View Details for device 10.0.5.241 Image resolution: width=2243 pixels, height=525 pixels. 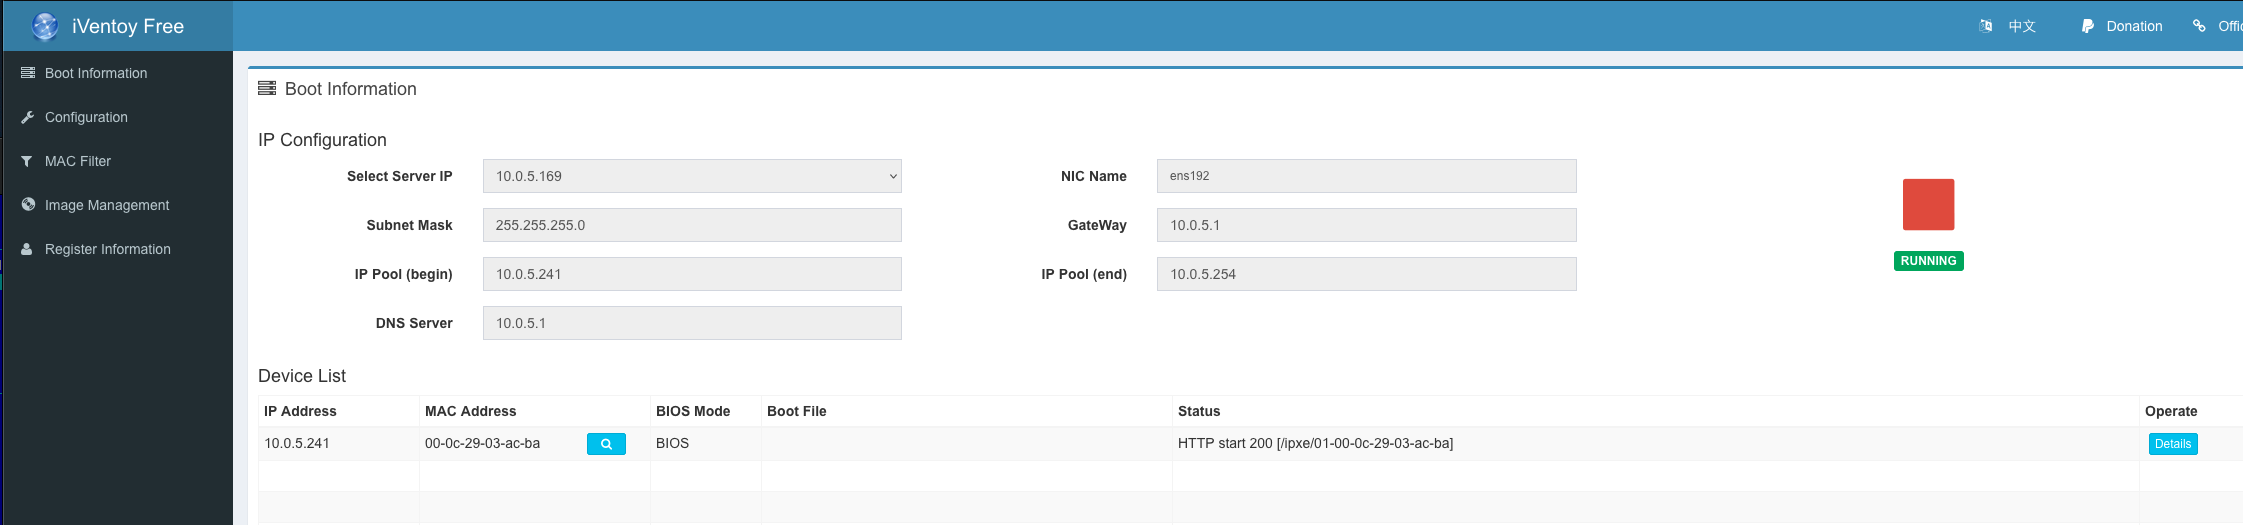tap(2172, 444)
